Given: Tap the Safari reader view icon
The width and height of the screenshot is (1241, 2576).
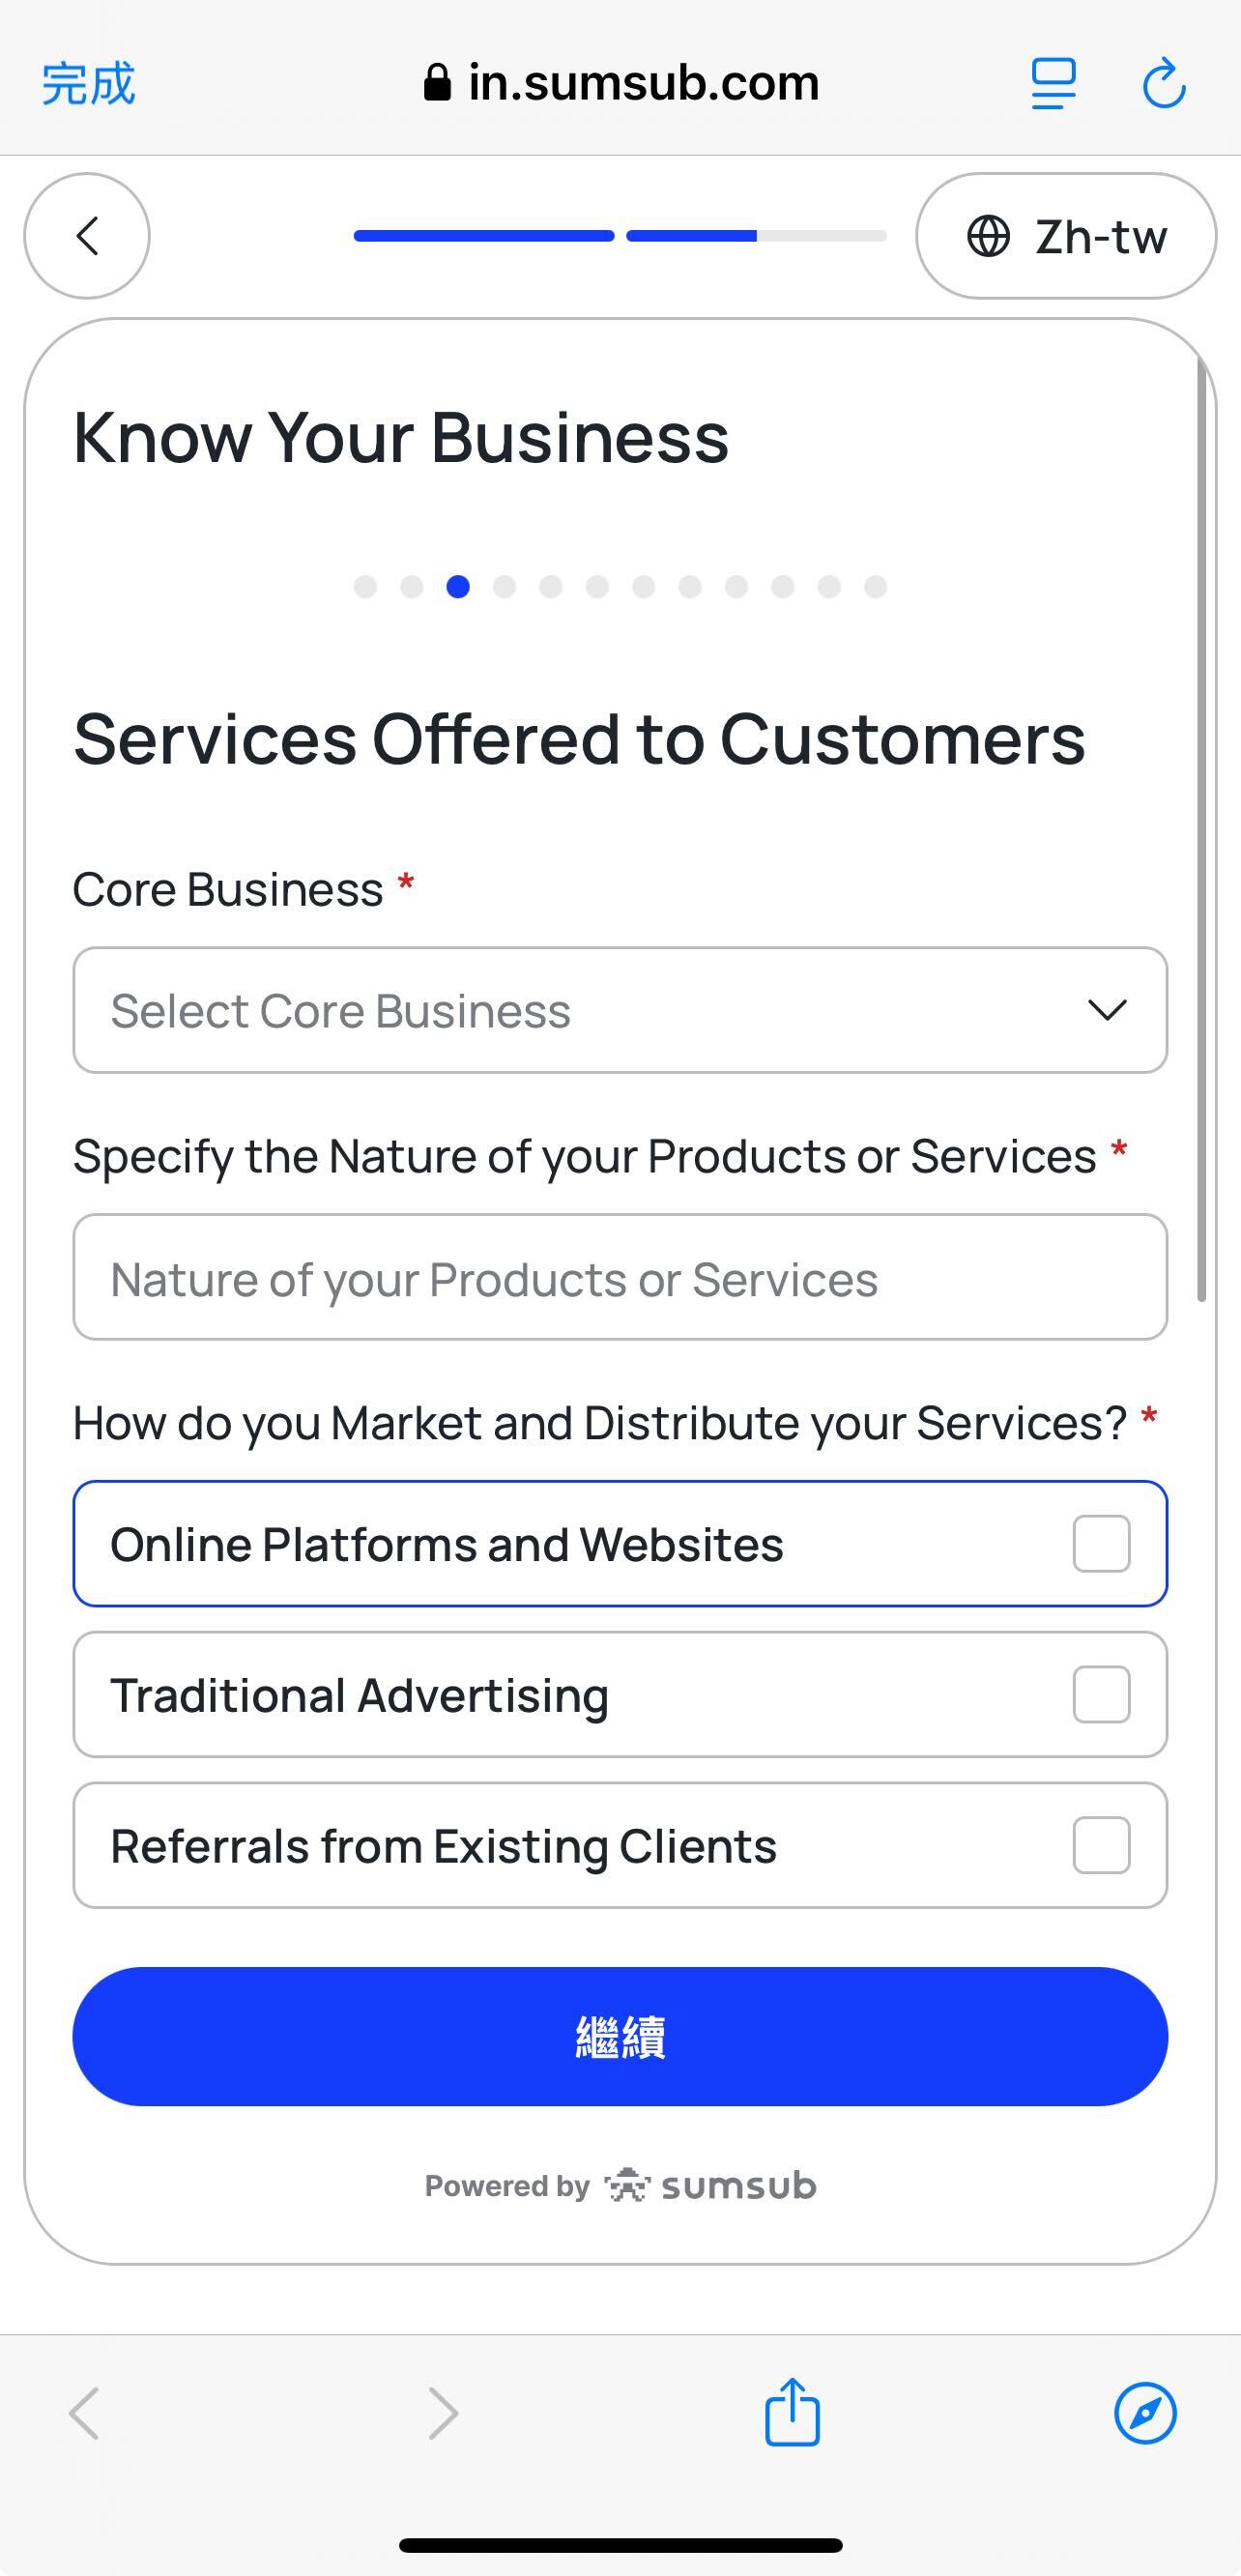Looking at the screenshot, I should [x=1053, y=83].
